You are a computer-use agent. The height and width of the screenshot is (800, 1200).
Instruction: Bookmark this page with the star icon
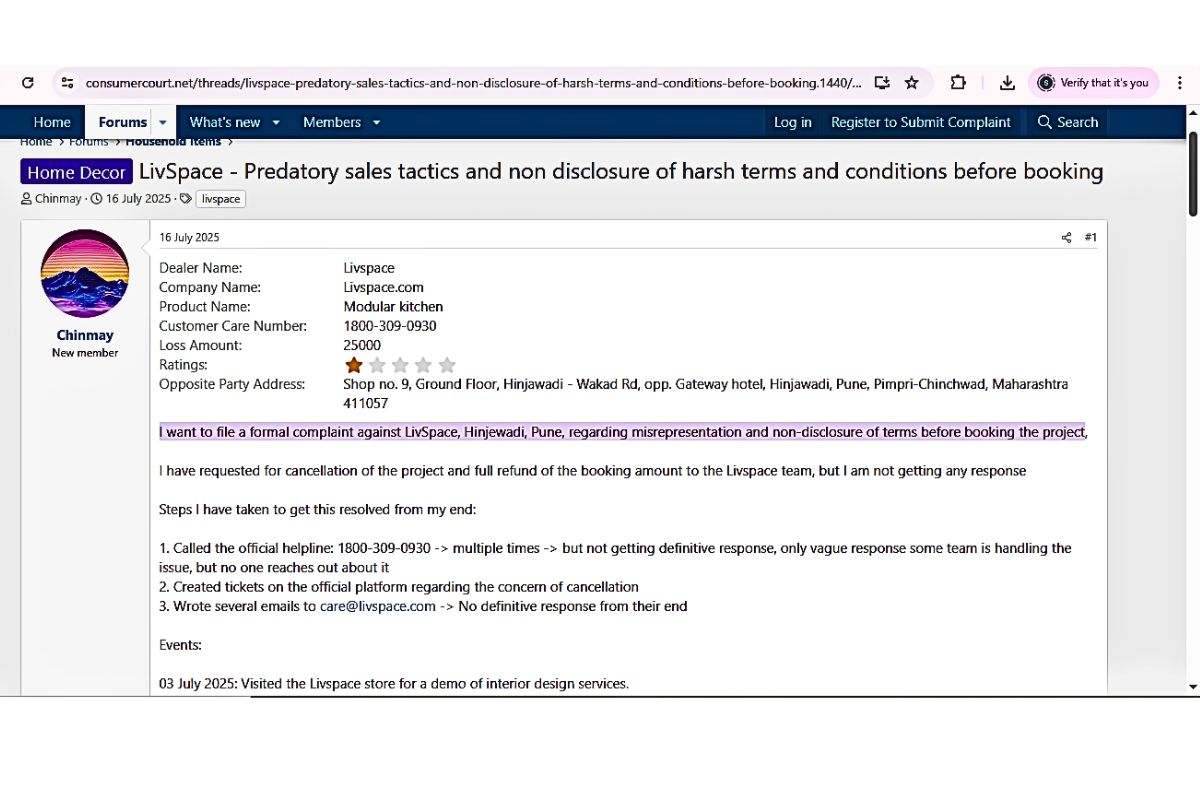tap(911, 83)
